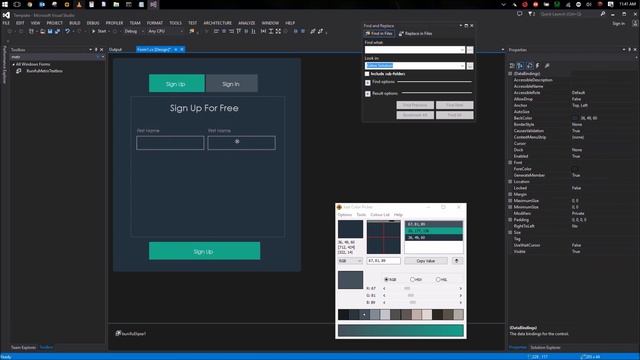Click the Make Same Size toolbar icon
640x360 pixels.
click(278, 31)
